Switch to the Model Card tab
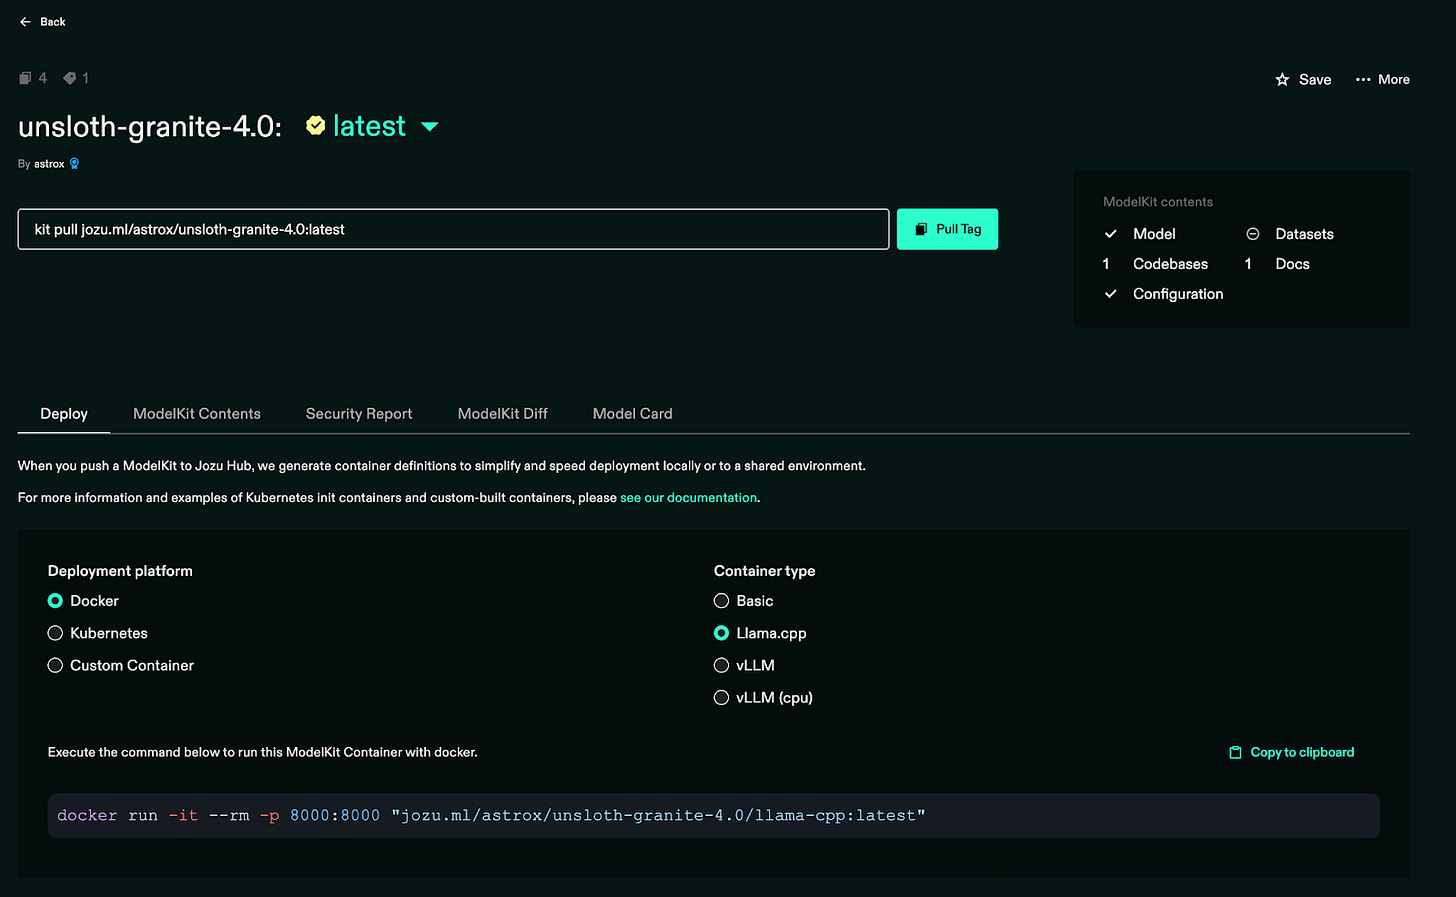This screenshot has width=1456, height=897. 633,413
